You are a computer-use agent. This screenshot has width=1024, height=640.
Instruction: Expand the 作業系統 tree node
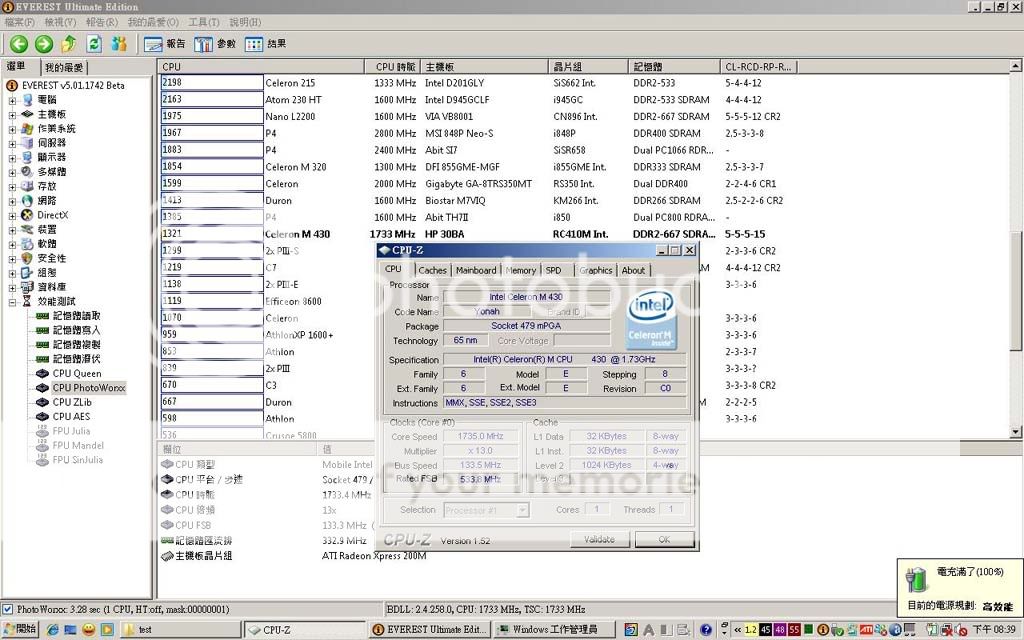pos(12,129)
